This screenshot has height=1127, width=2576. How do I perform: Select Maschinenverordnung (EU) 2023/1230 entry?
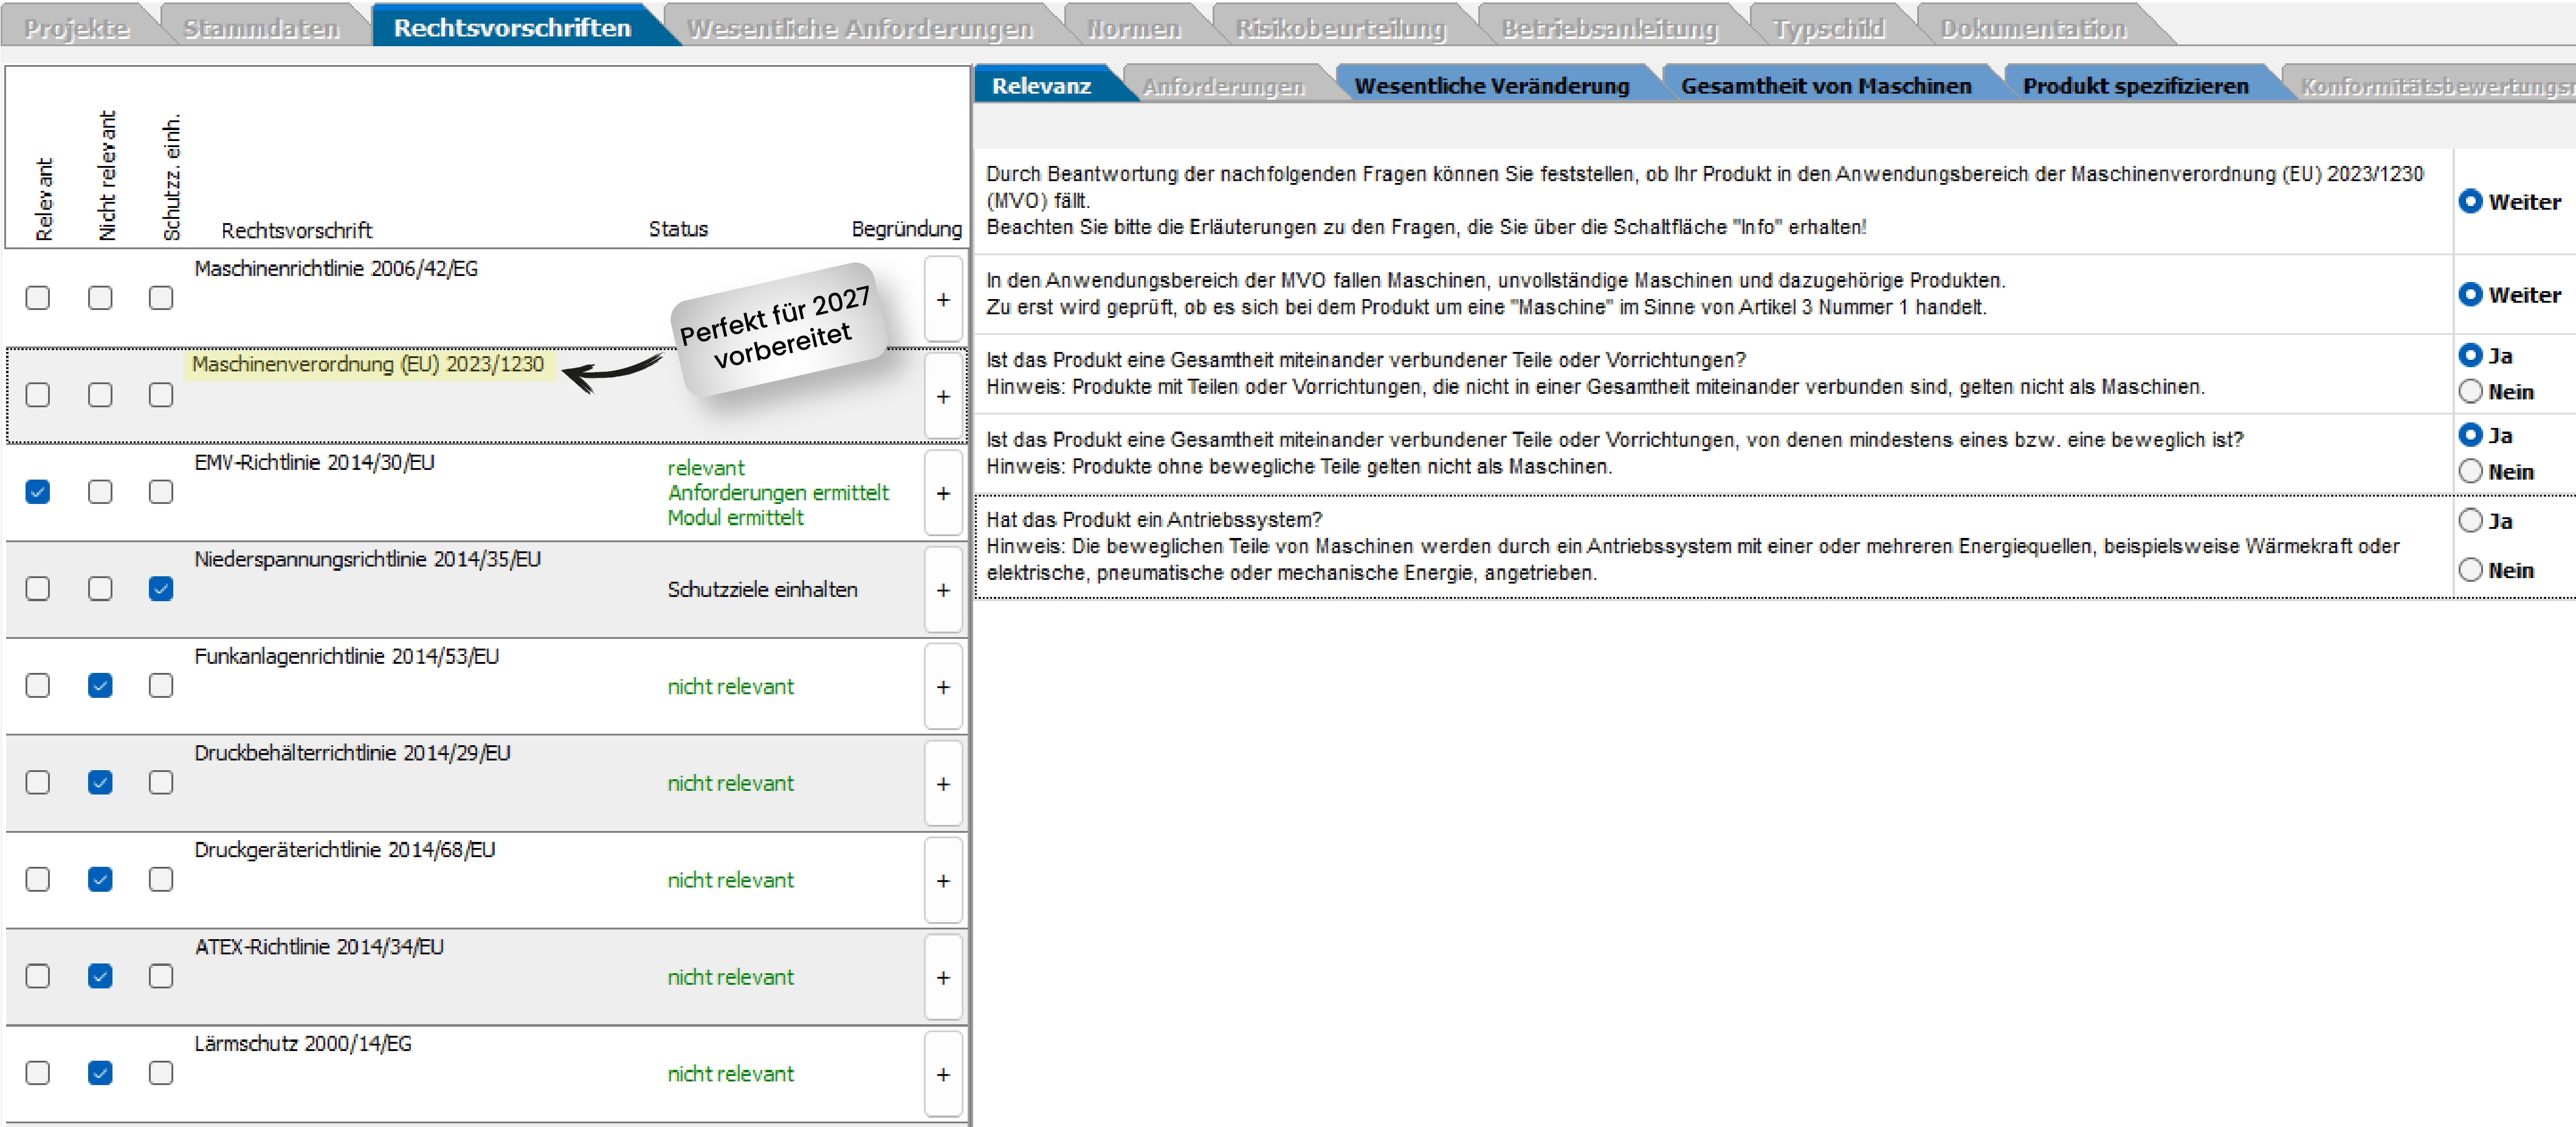(367, 364)
